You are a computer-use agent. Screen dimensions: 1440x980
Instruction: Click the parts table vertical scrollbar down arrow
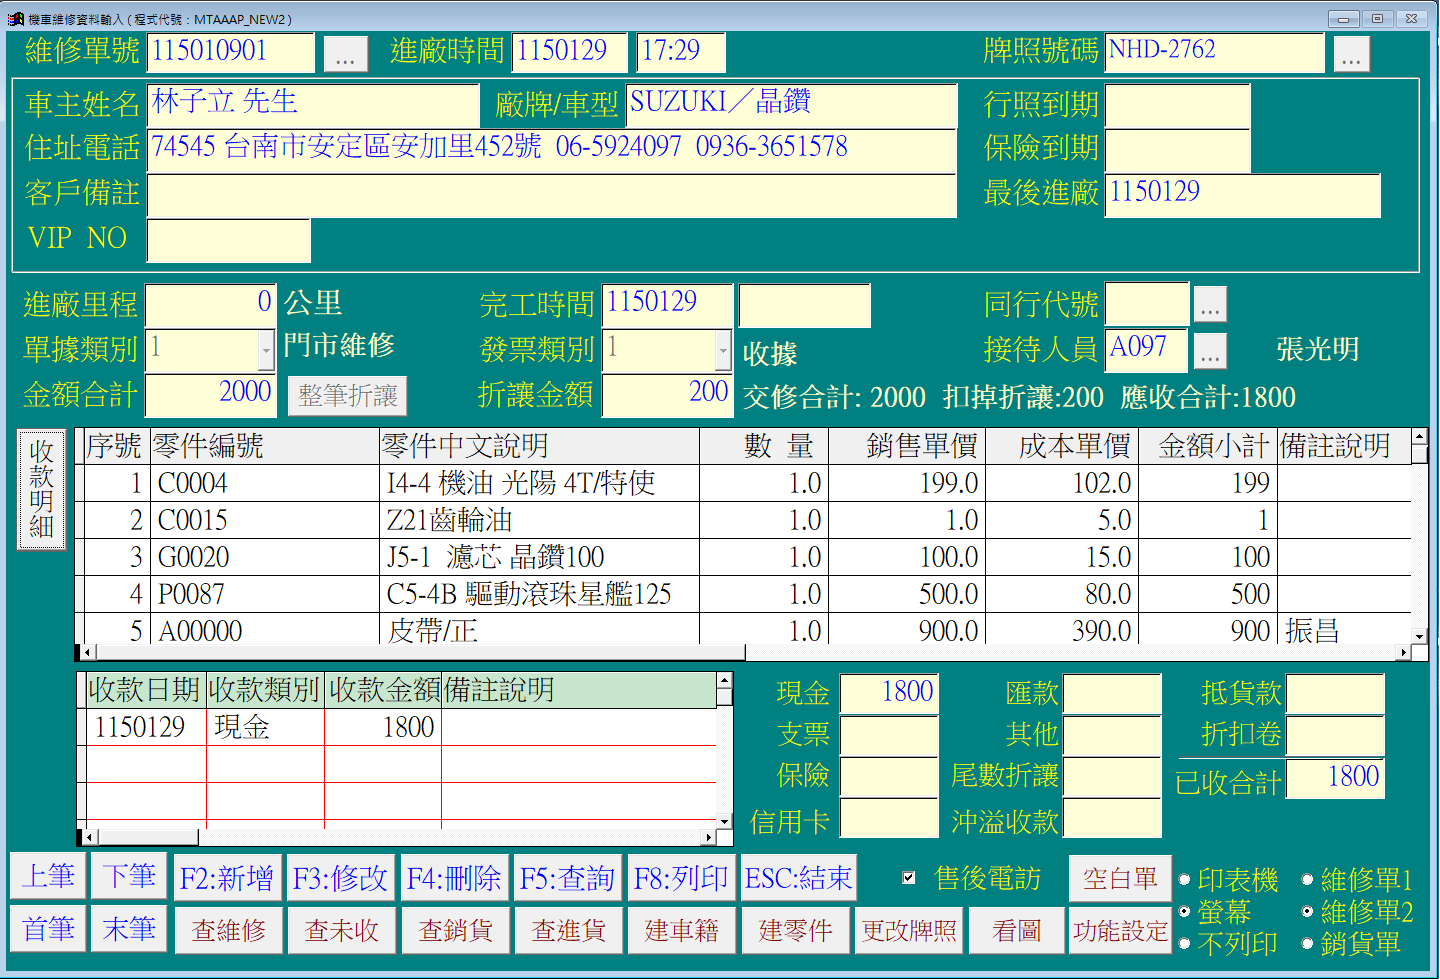coord(1419,636)
